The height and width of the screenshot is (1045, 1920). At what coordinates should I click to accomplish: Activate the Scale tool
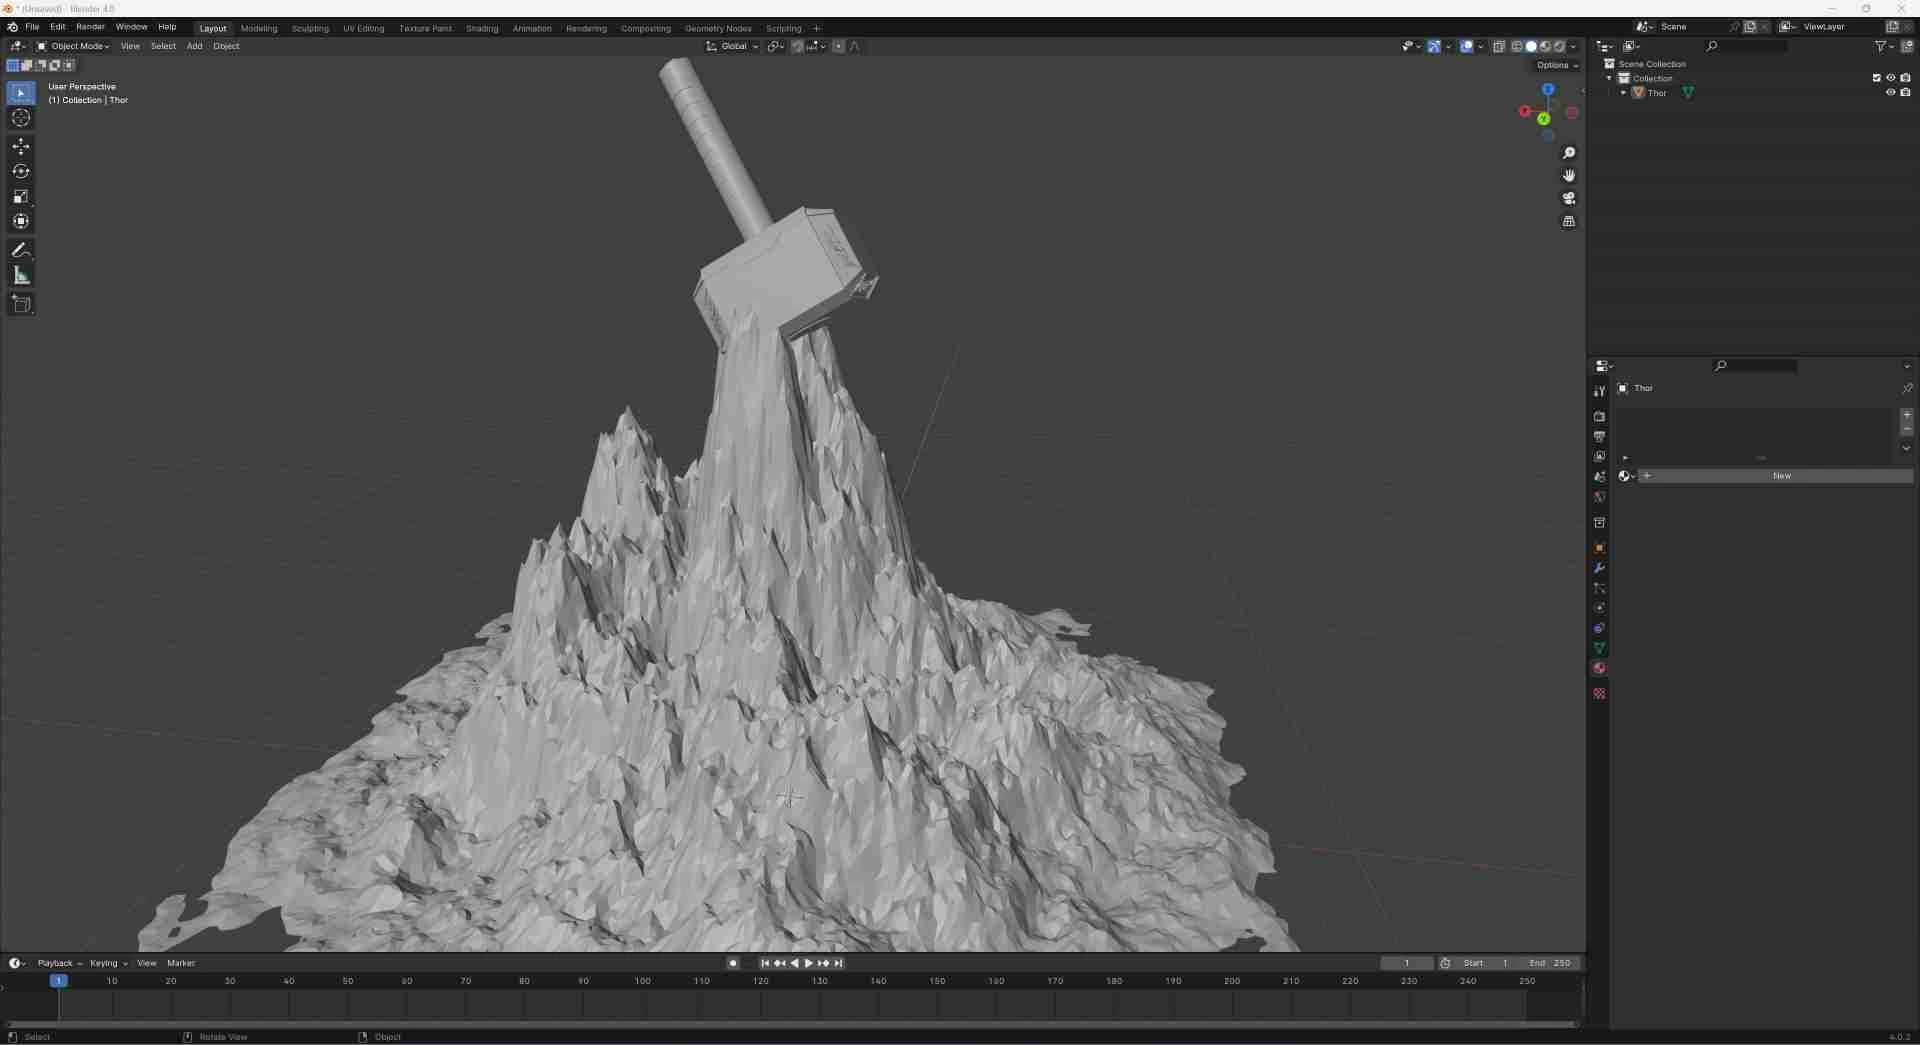tap(21, 197)
